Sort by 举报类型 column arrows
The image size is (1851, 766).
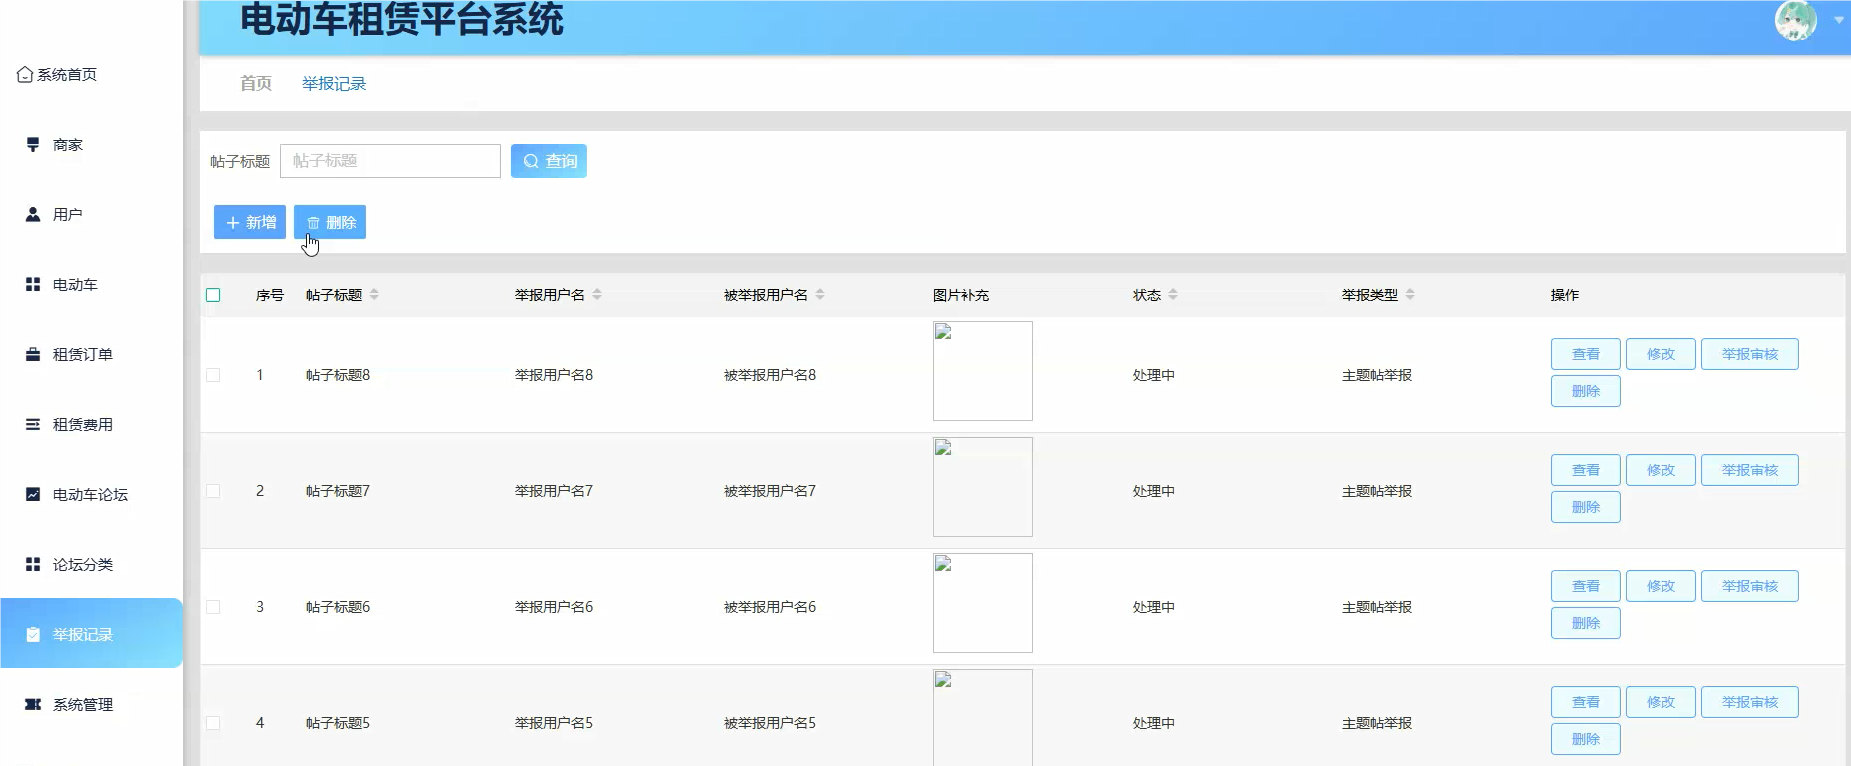pos(1410,295)
